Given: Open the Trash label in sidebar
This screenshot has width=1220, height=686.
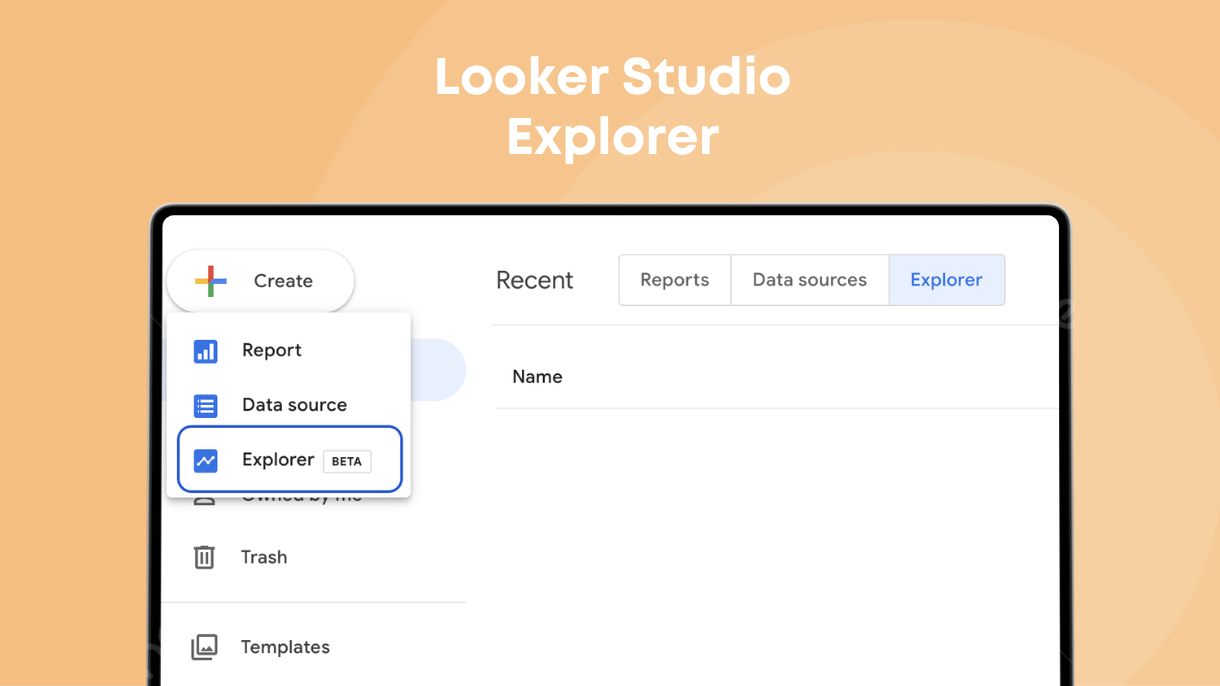Looking at the screenshot, I should [x=264, y=557].
